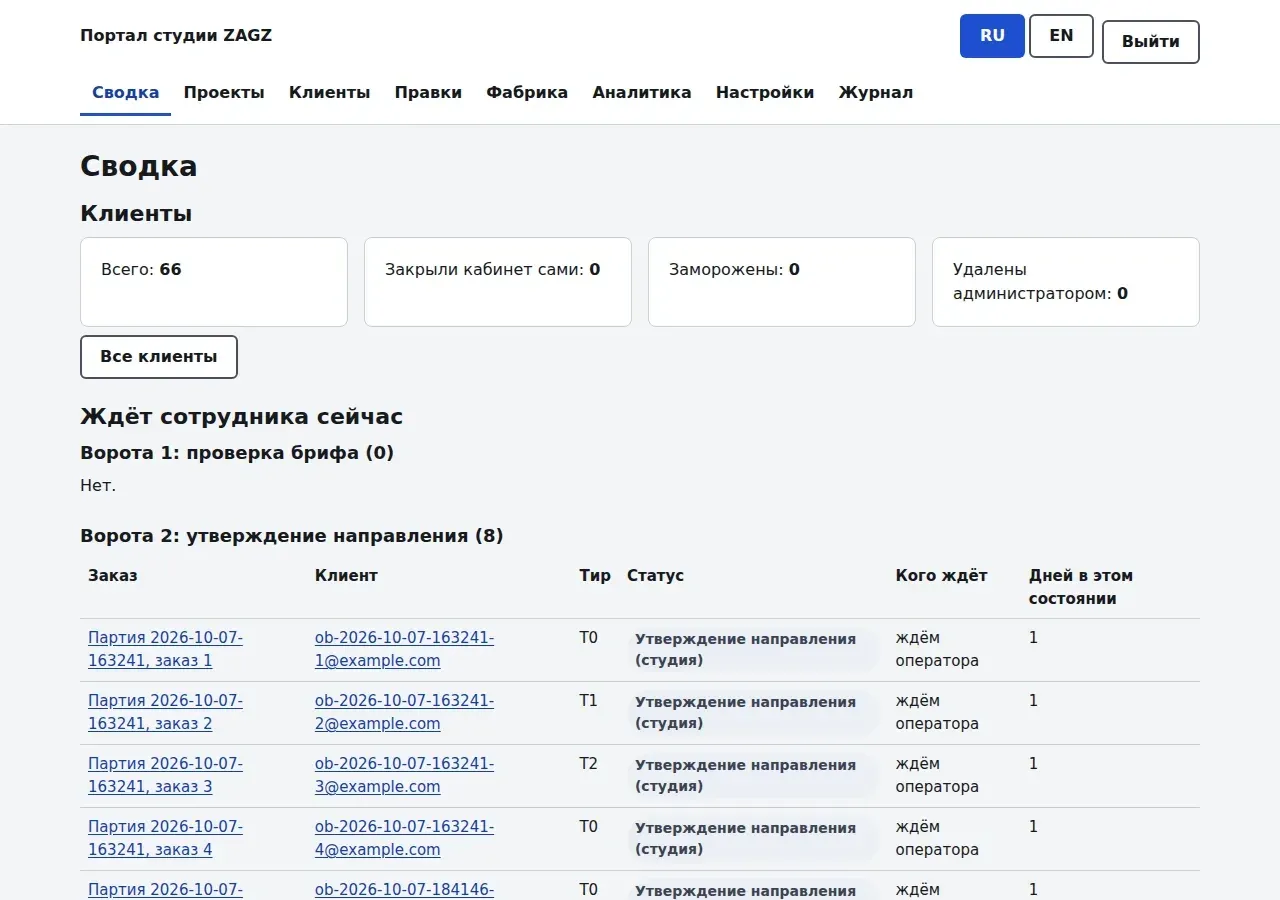This screenshot has width=1280, height=900.
Task: Switch the portal language to EN
Action: (1061, 36)
